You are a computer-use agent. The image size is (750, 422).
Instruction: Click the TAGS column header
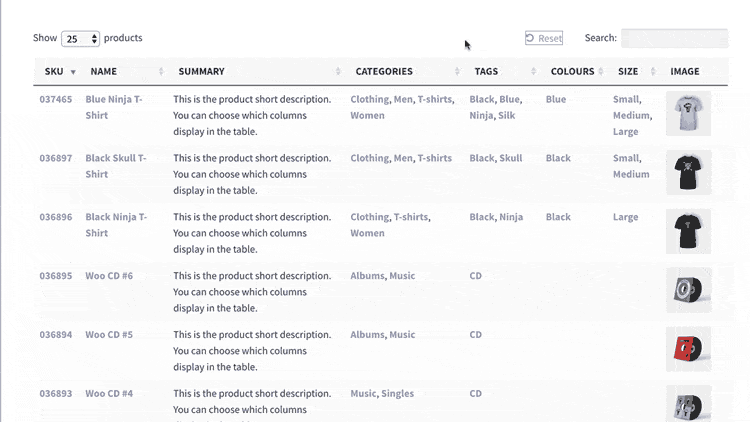tap(502, 71)
